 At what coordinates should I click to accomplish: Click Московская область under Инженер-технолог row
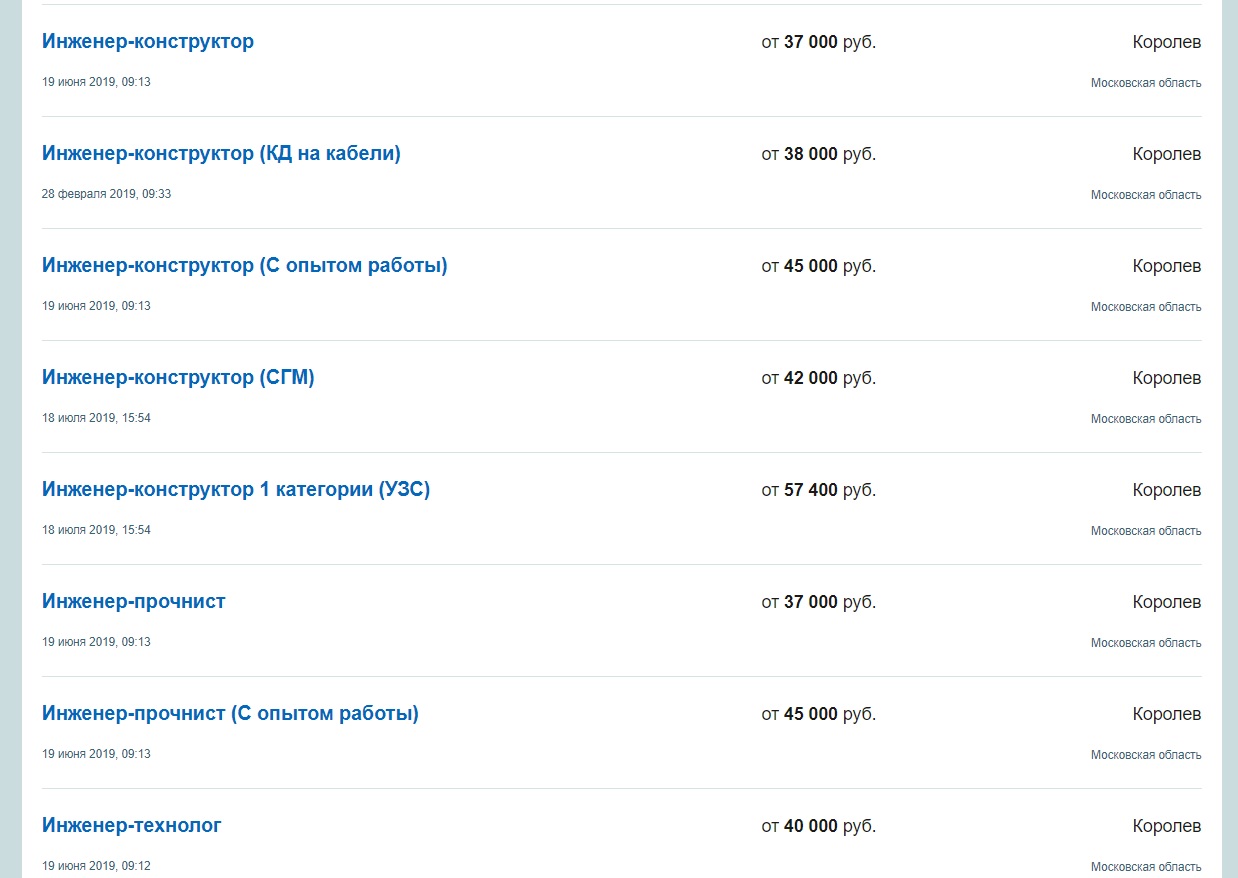pyautogui.click(x=1146, y=867)
